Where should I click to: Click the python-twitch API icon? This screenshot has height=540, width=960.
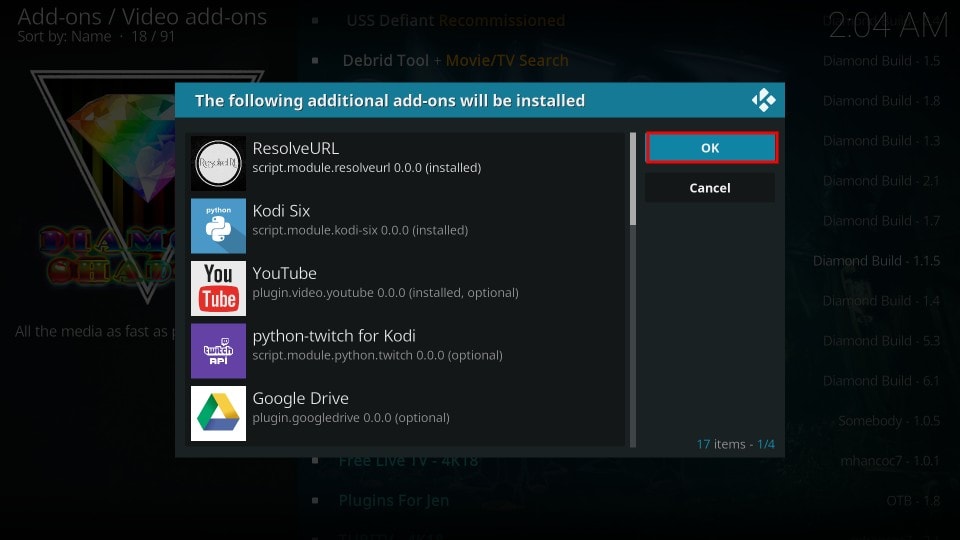(218, 351)
